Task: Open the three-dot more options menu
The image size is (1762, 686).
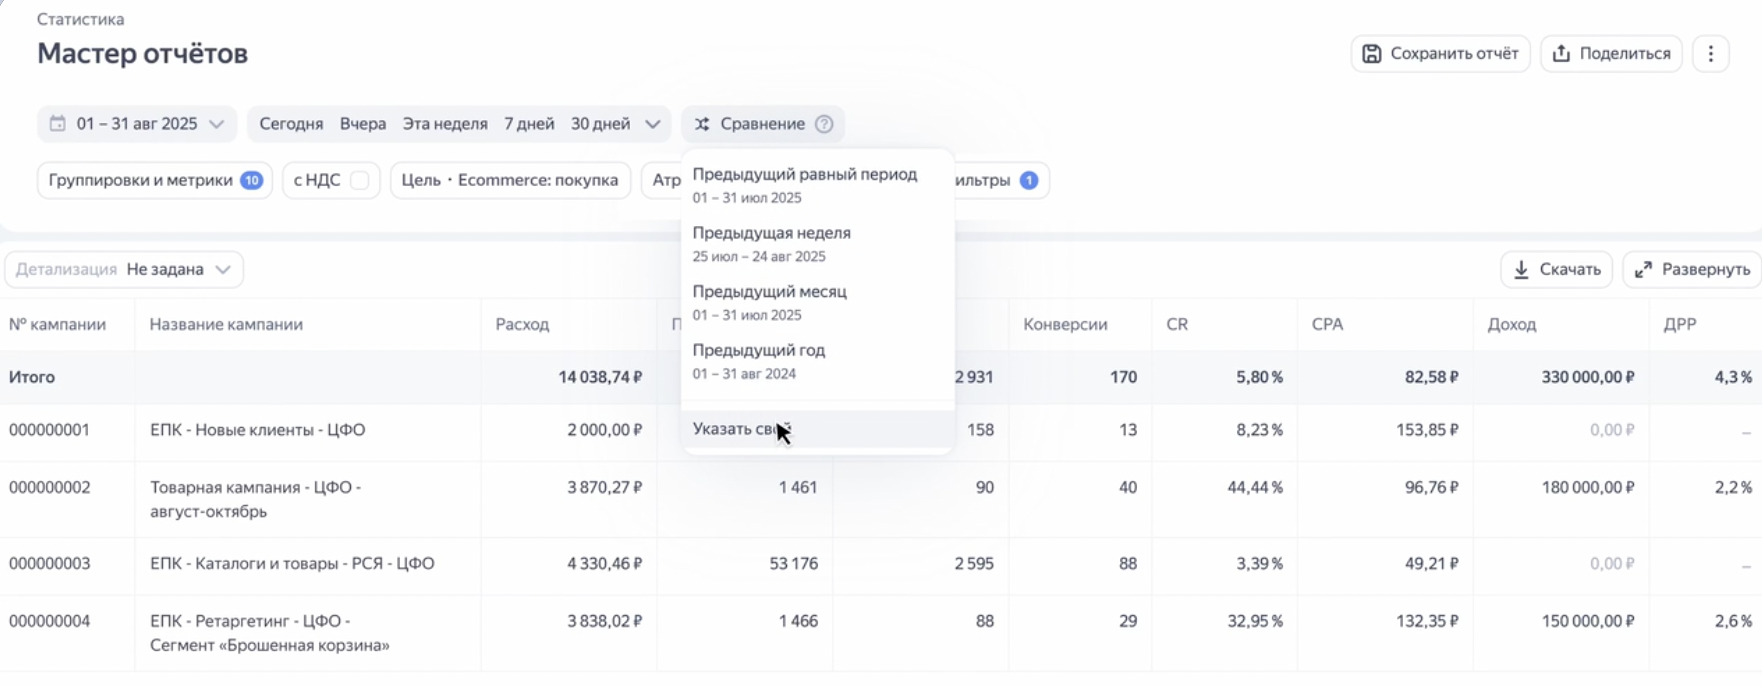Action: pyautogui.click(x=1711, y=54)
